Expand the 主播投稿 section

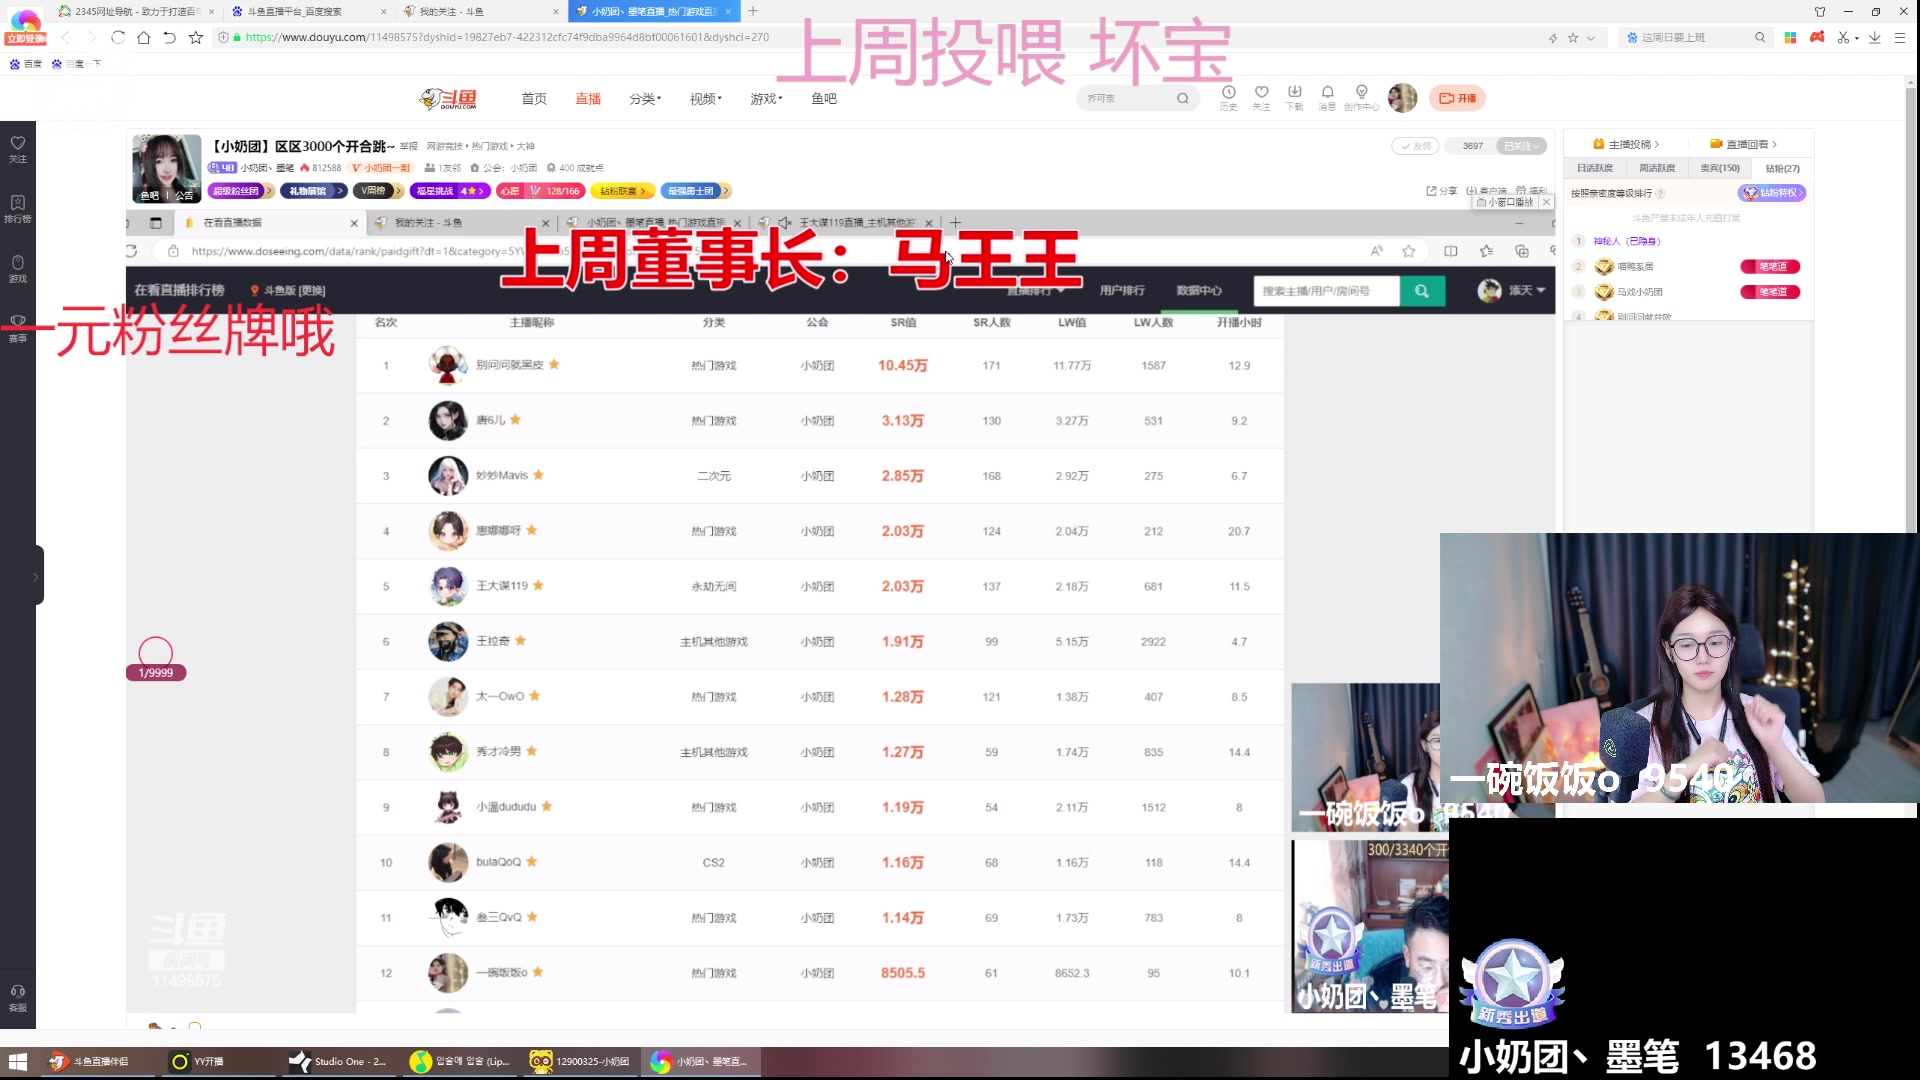[1627, 144]
